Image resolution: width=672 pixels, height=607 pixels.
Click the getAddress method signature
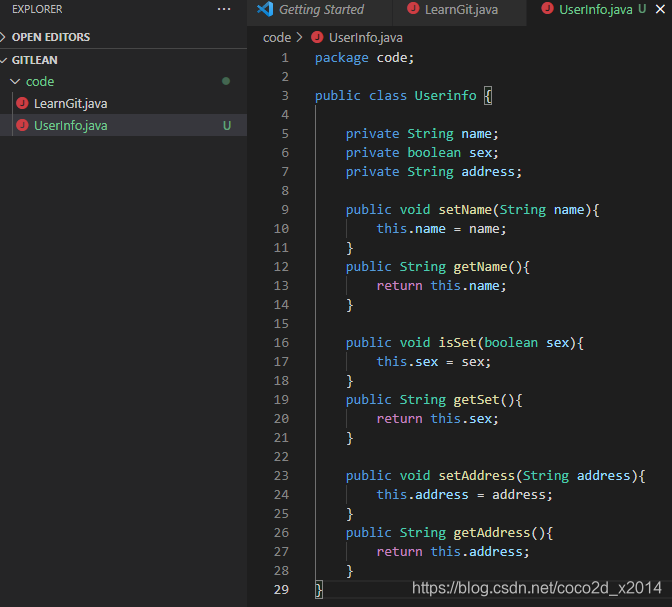coord(449,533)
